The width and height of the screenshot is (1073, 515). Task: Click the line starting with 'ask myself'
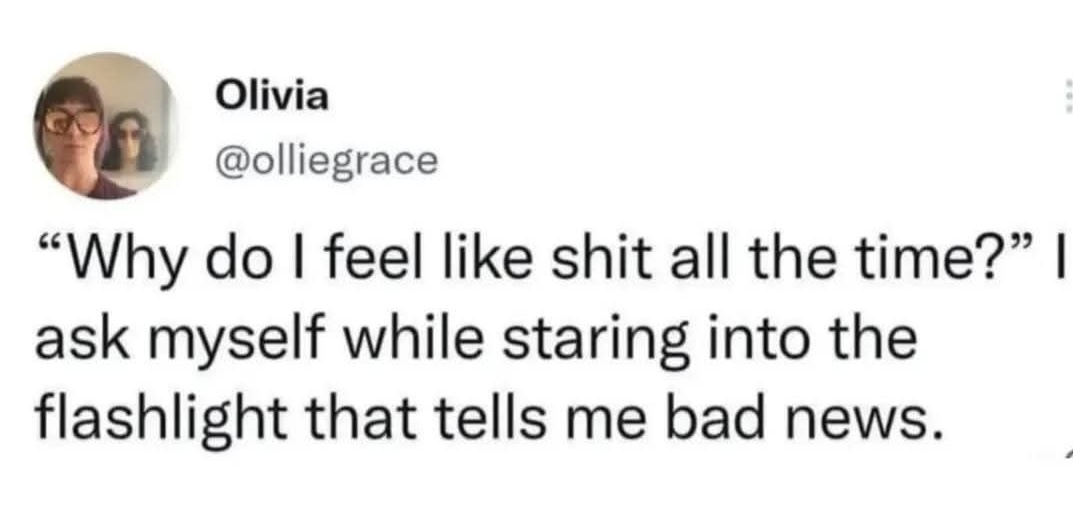pos(474,340)
